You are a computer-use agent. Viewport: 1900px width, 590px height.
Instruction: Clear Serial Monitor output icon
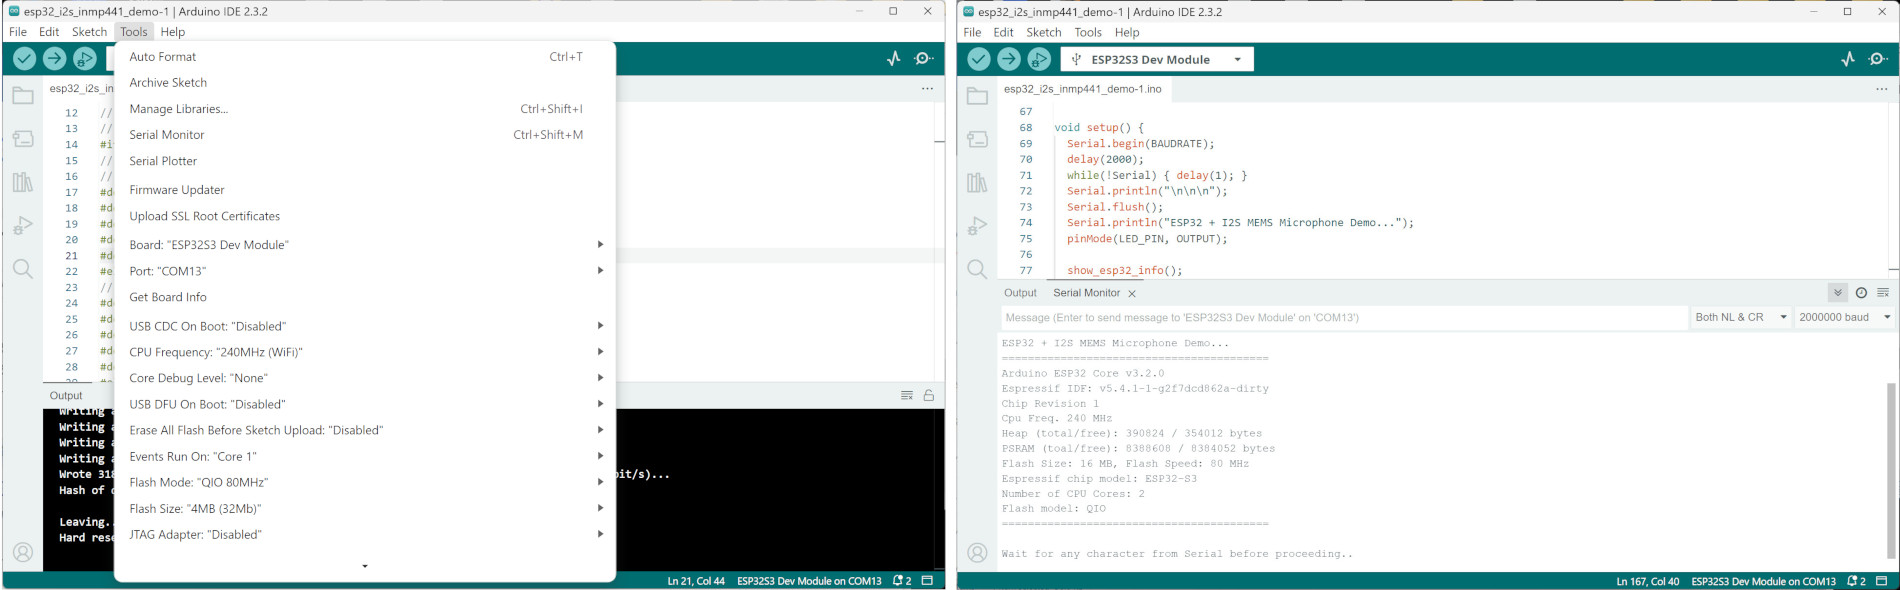coord(1883,293)
